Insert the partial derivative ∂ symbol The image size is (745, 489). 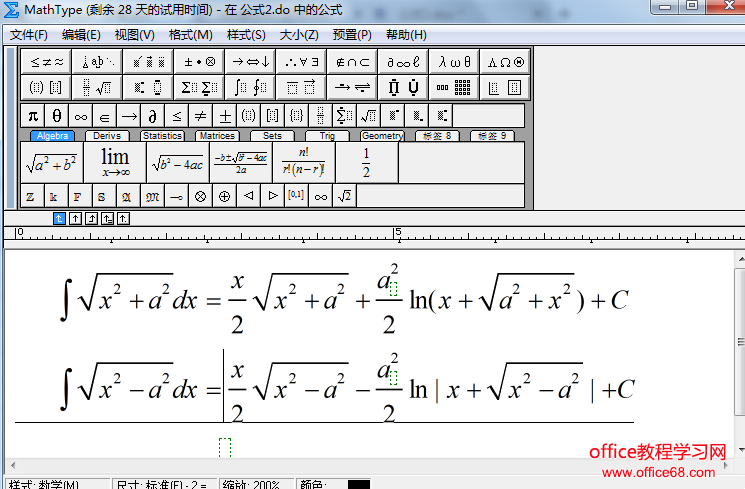pos(153,115)
